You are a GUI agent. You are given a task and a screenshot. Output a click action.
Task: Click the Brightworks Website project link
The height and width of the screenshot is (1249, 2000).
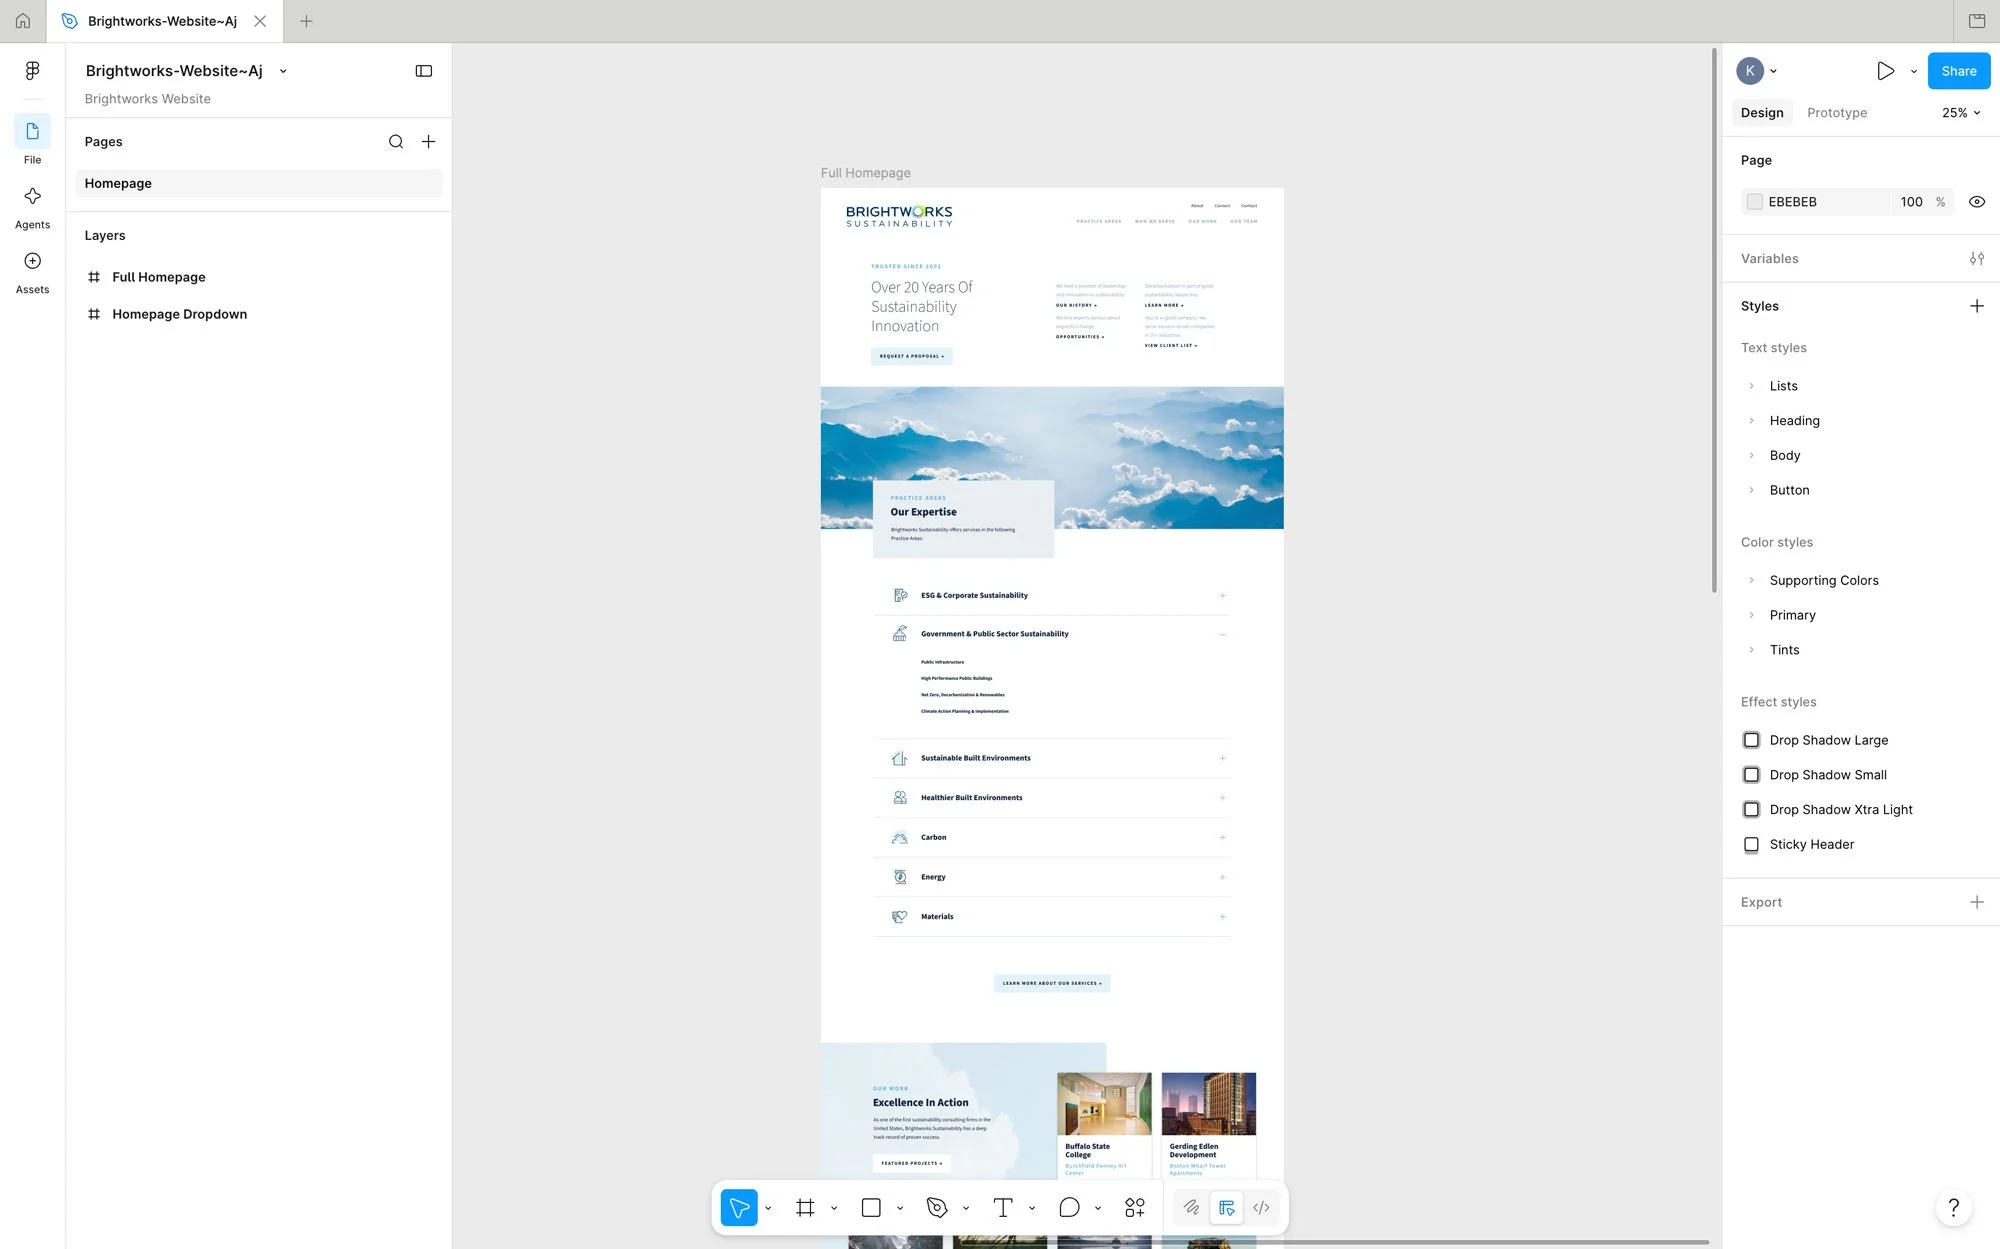pyautogui.click(x=148, y=99)
